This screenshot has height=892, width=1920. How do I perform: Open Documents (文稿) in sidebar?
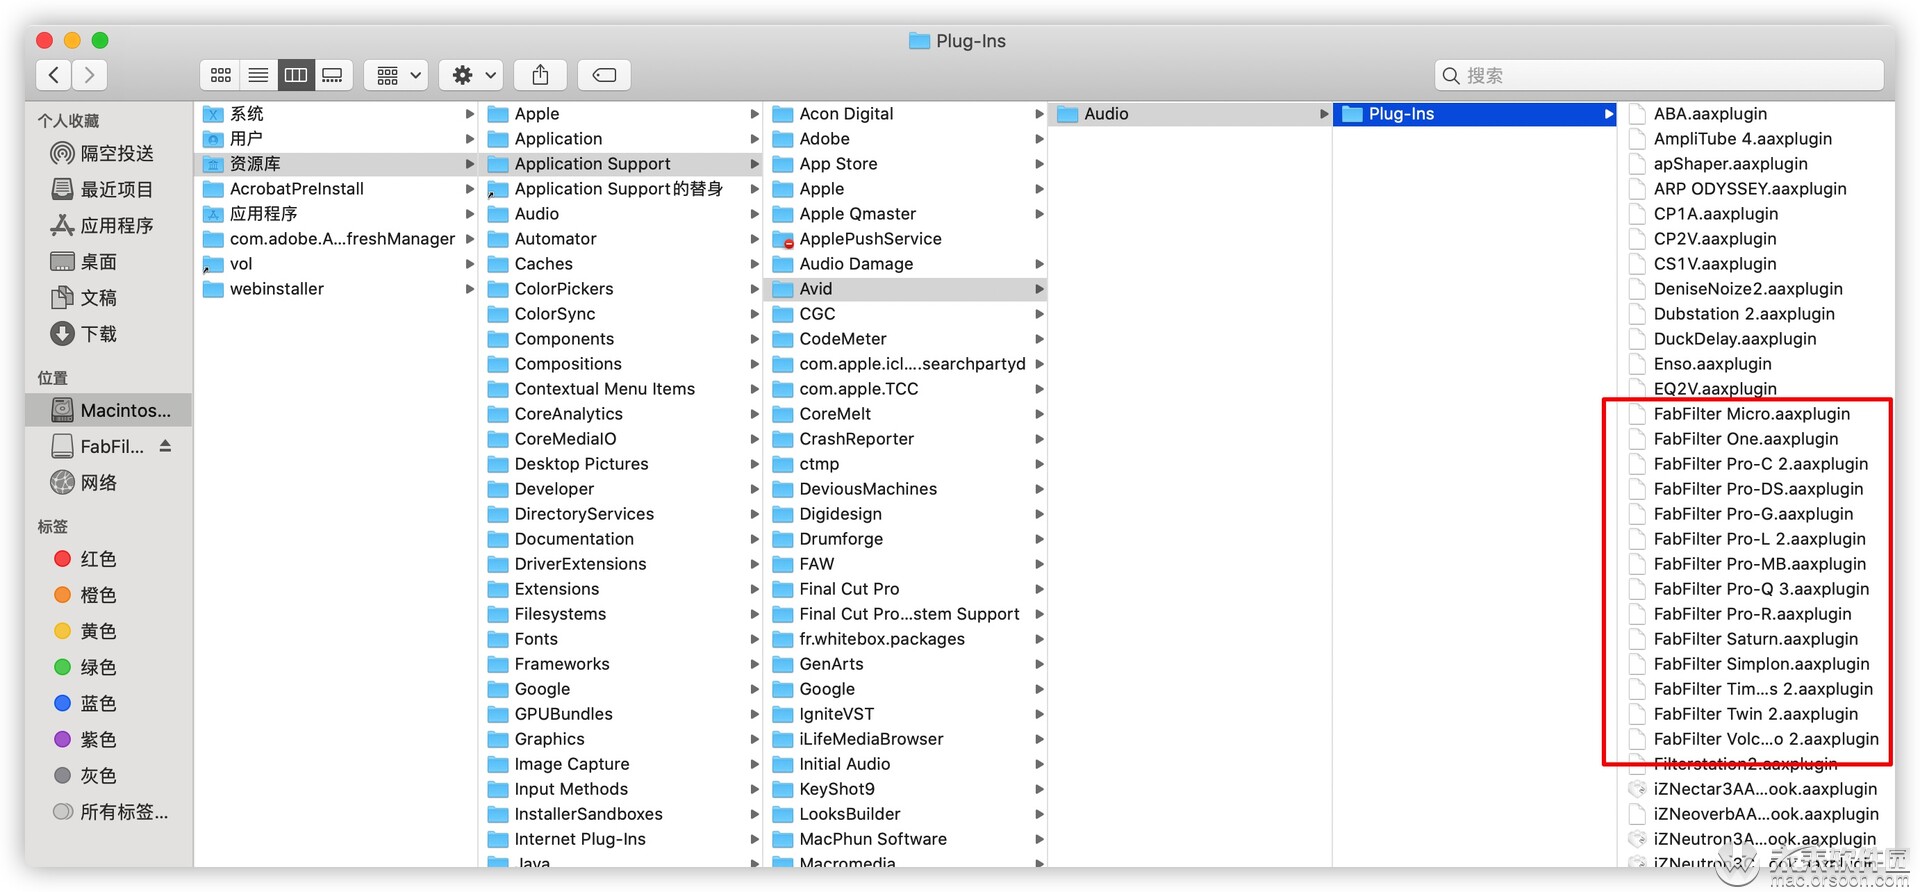tap(108, 297)
